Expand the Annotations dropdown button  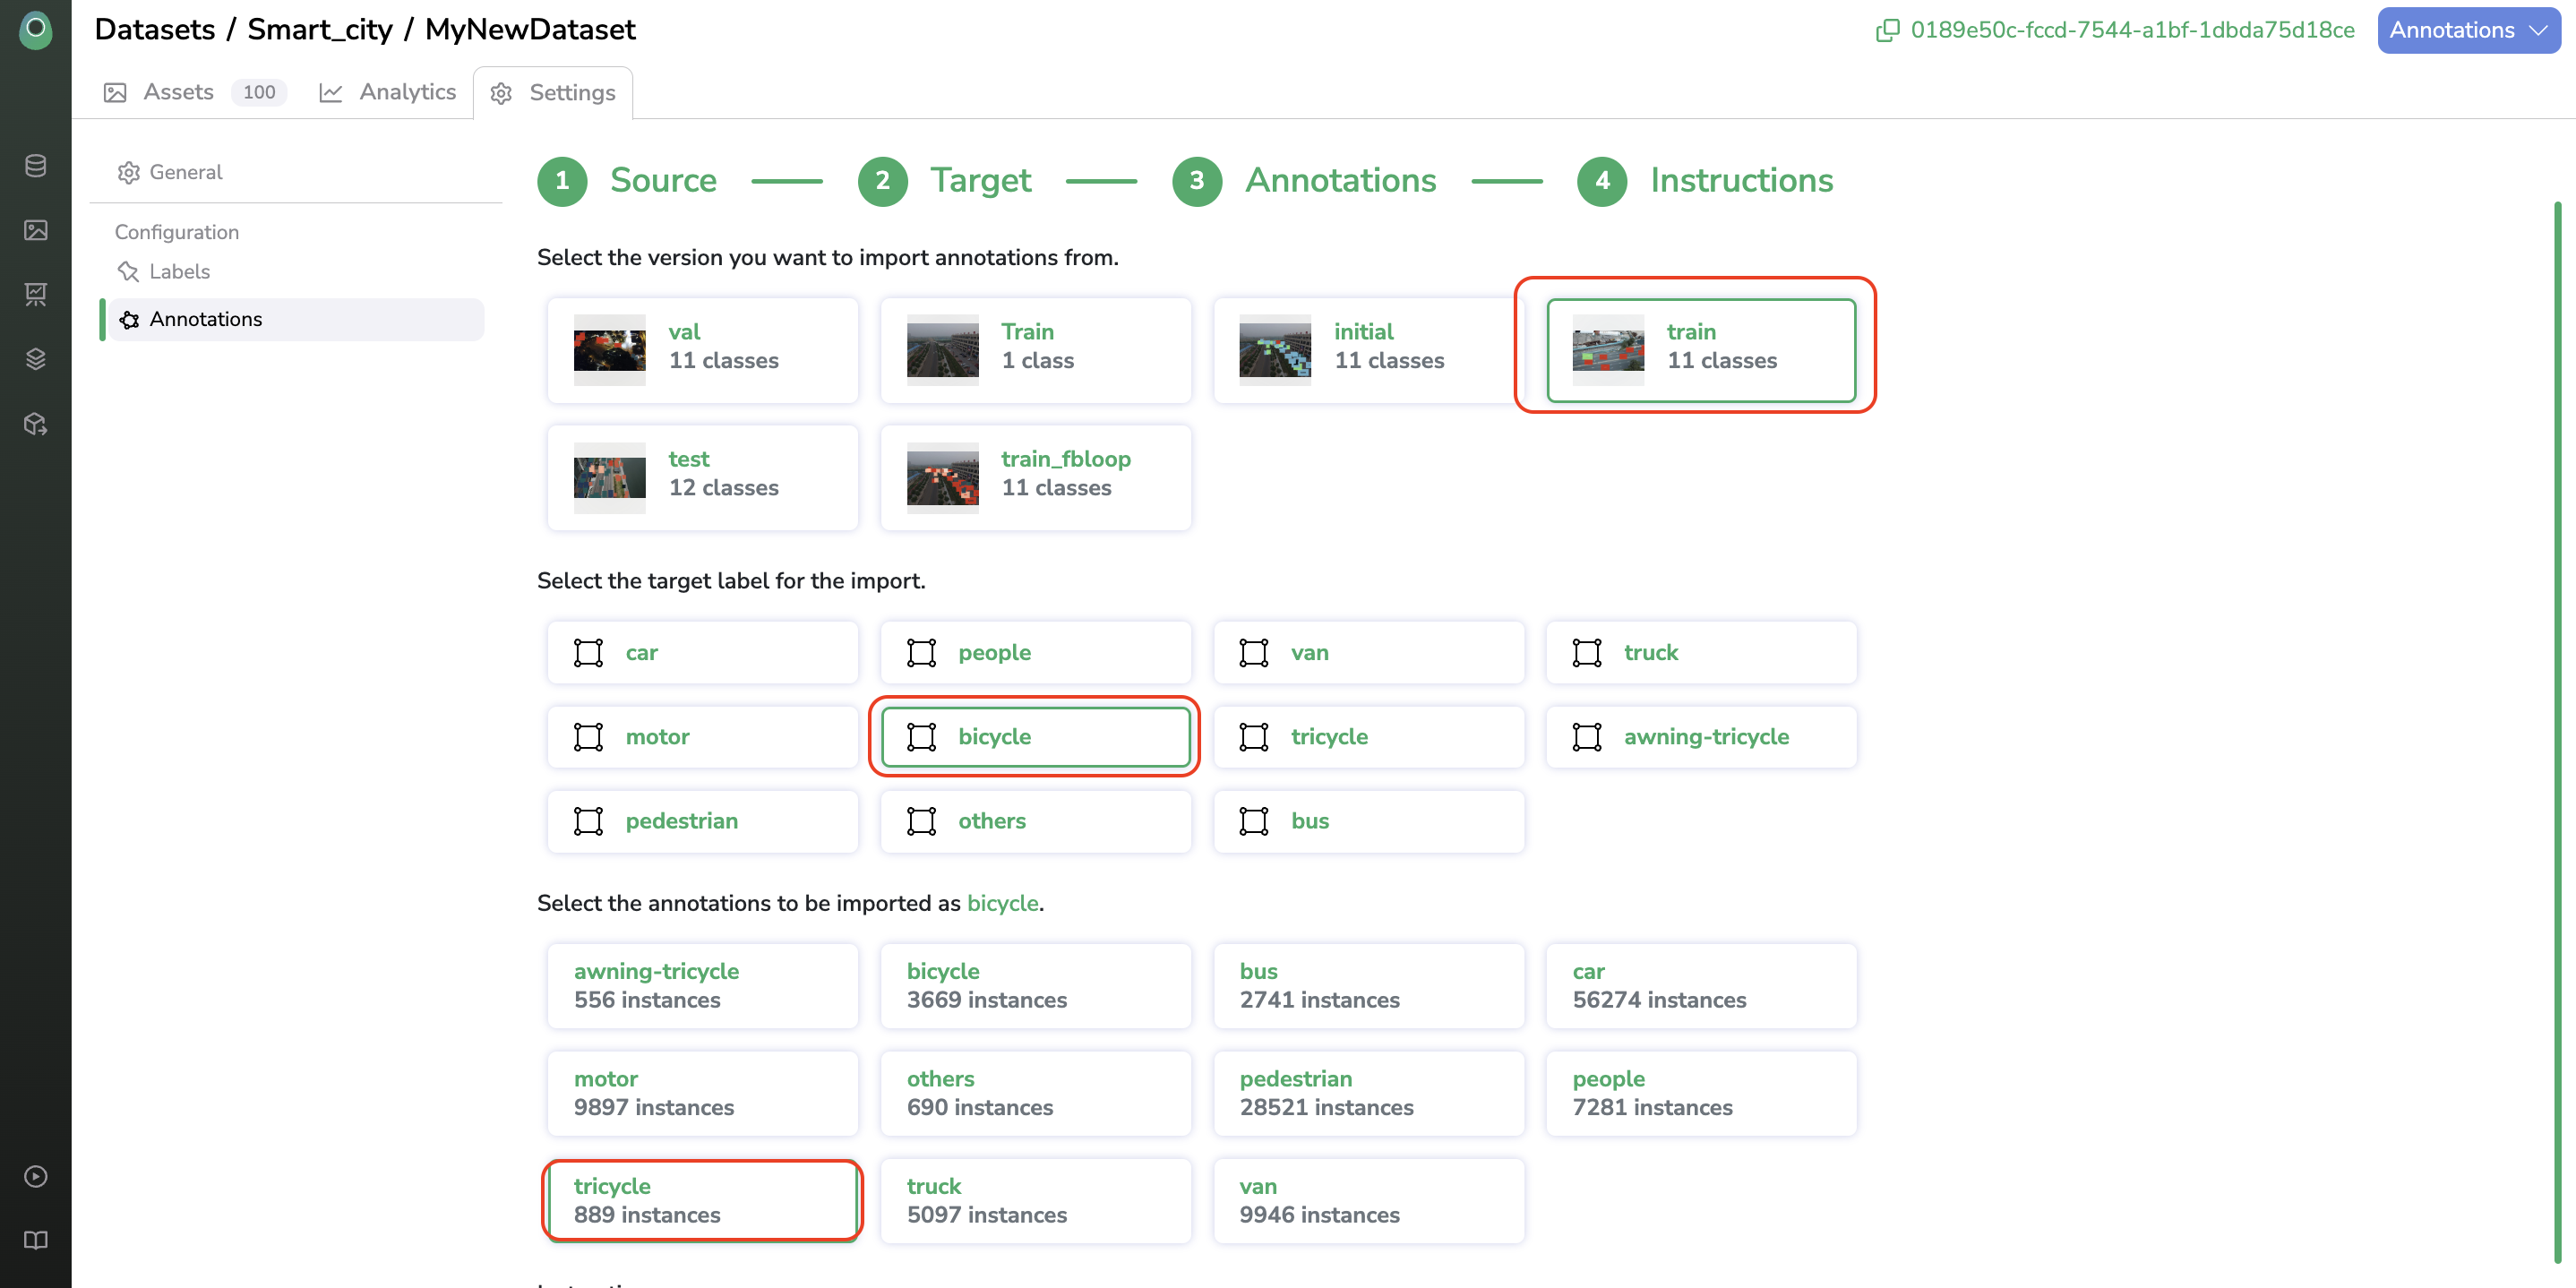(2467, 30)
